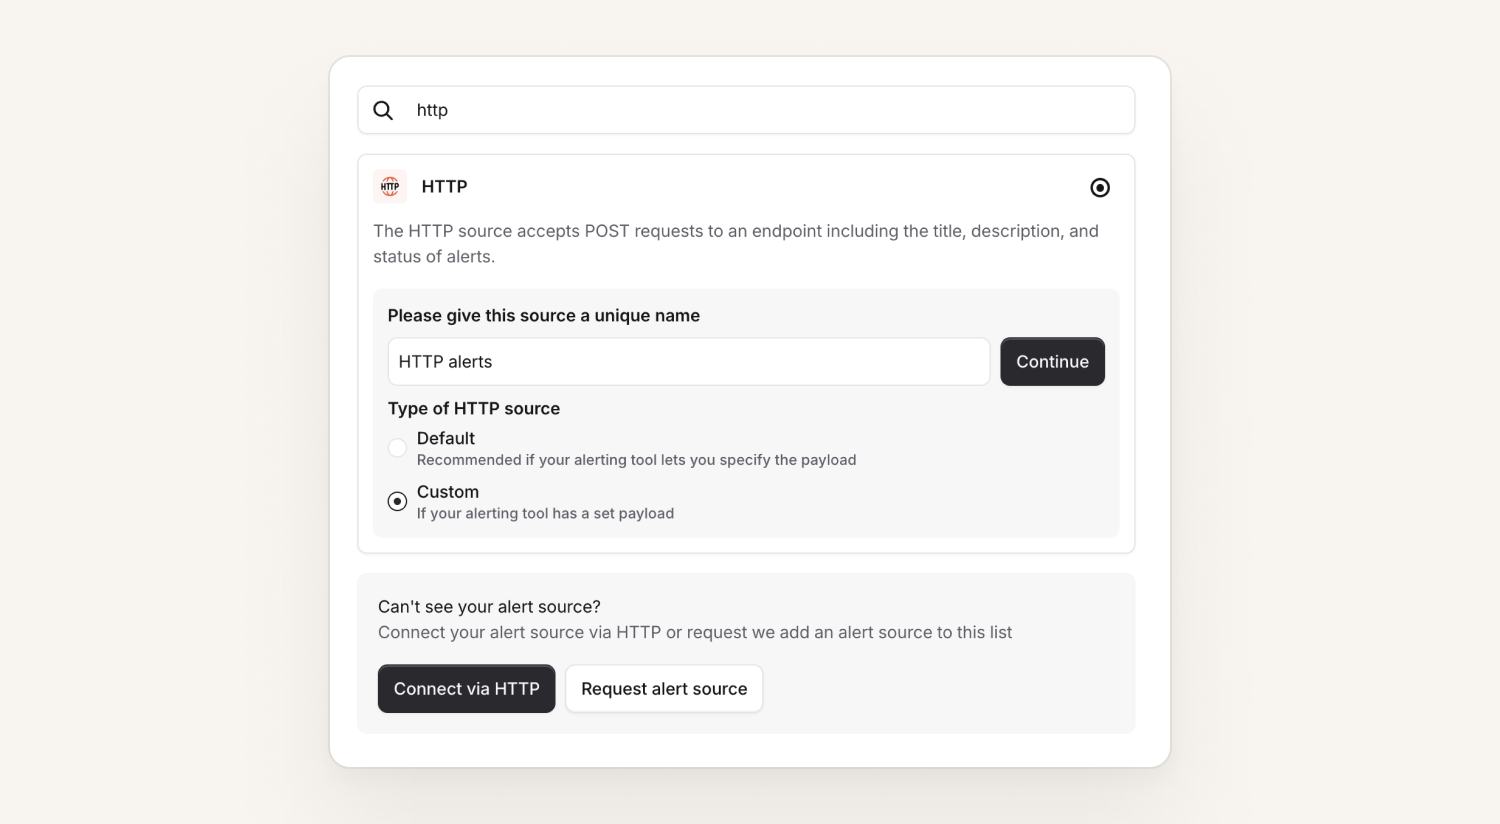Screen dimensions: 1500x824
Task: Click 'Connect your alert source via HTTP' text
Action: point(695,632)
